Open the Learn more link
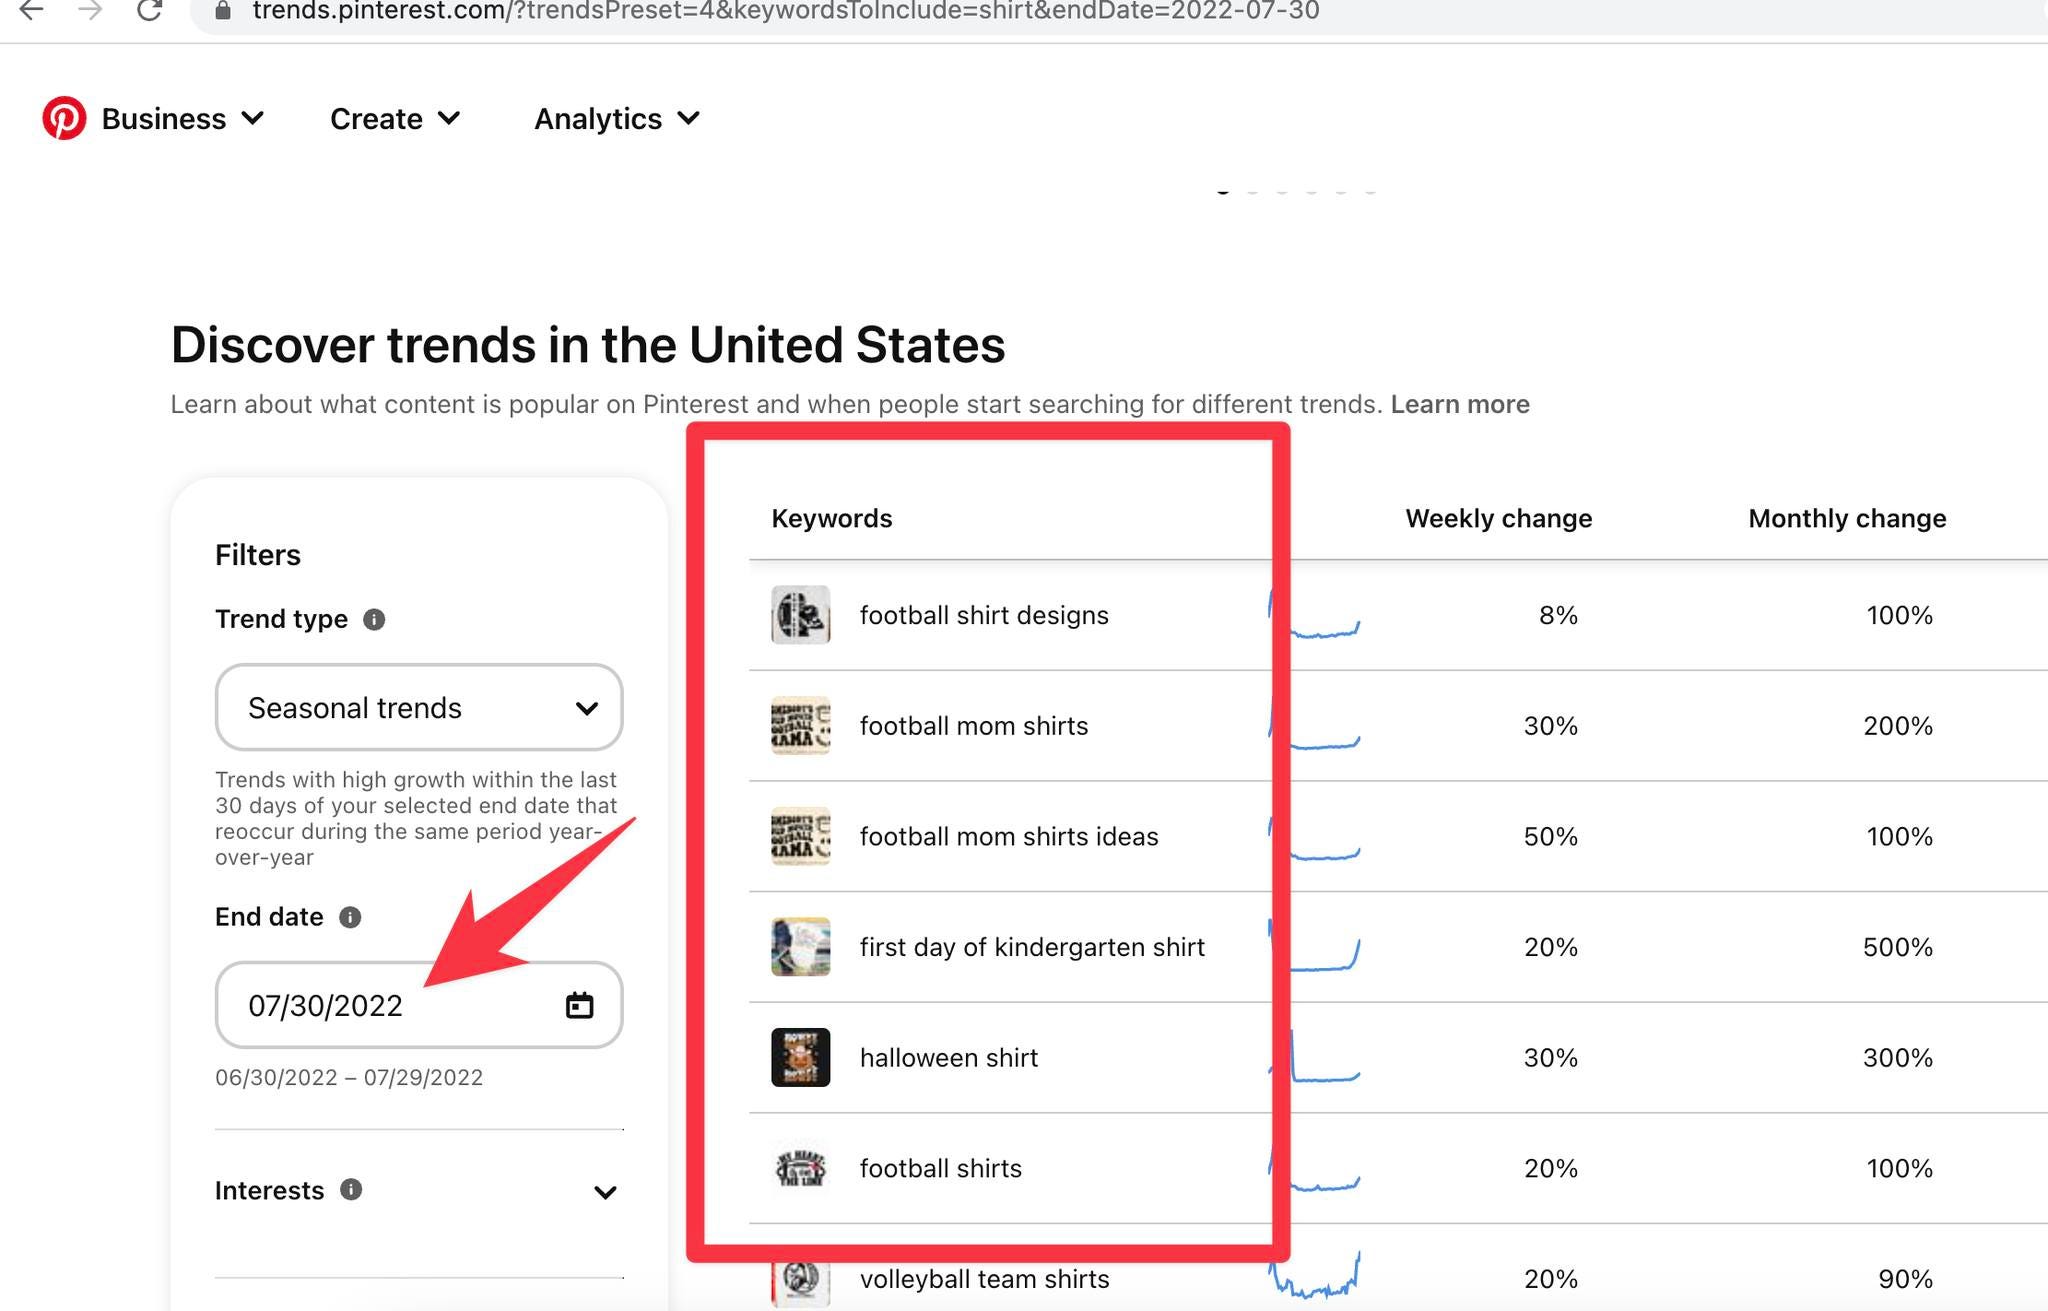Viewport: 2048px width, 1311px height. click(1459, 404)
